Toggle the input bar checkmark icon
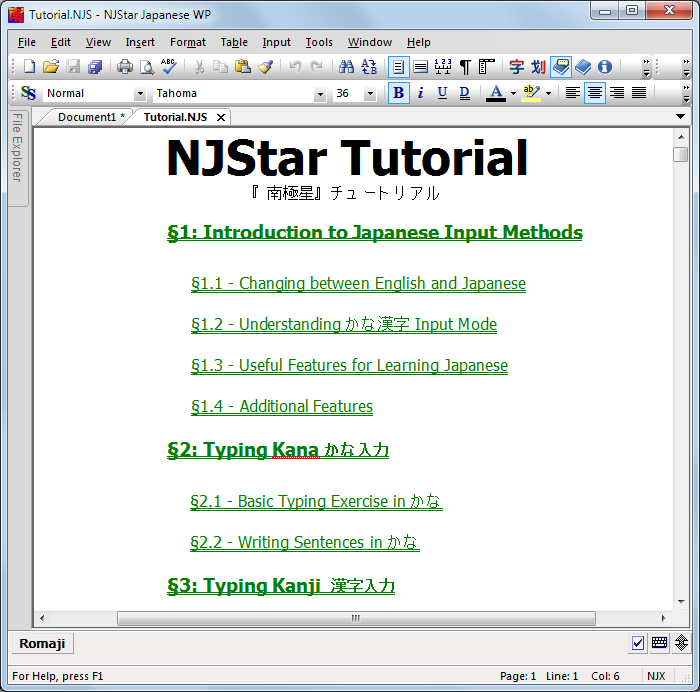This screenshot has width=700, height=692. 638,643
